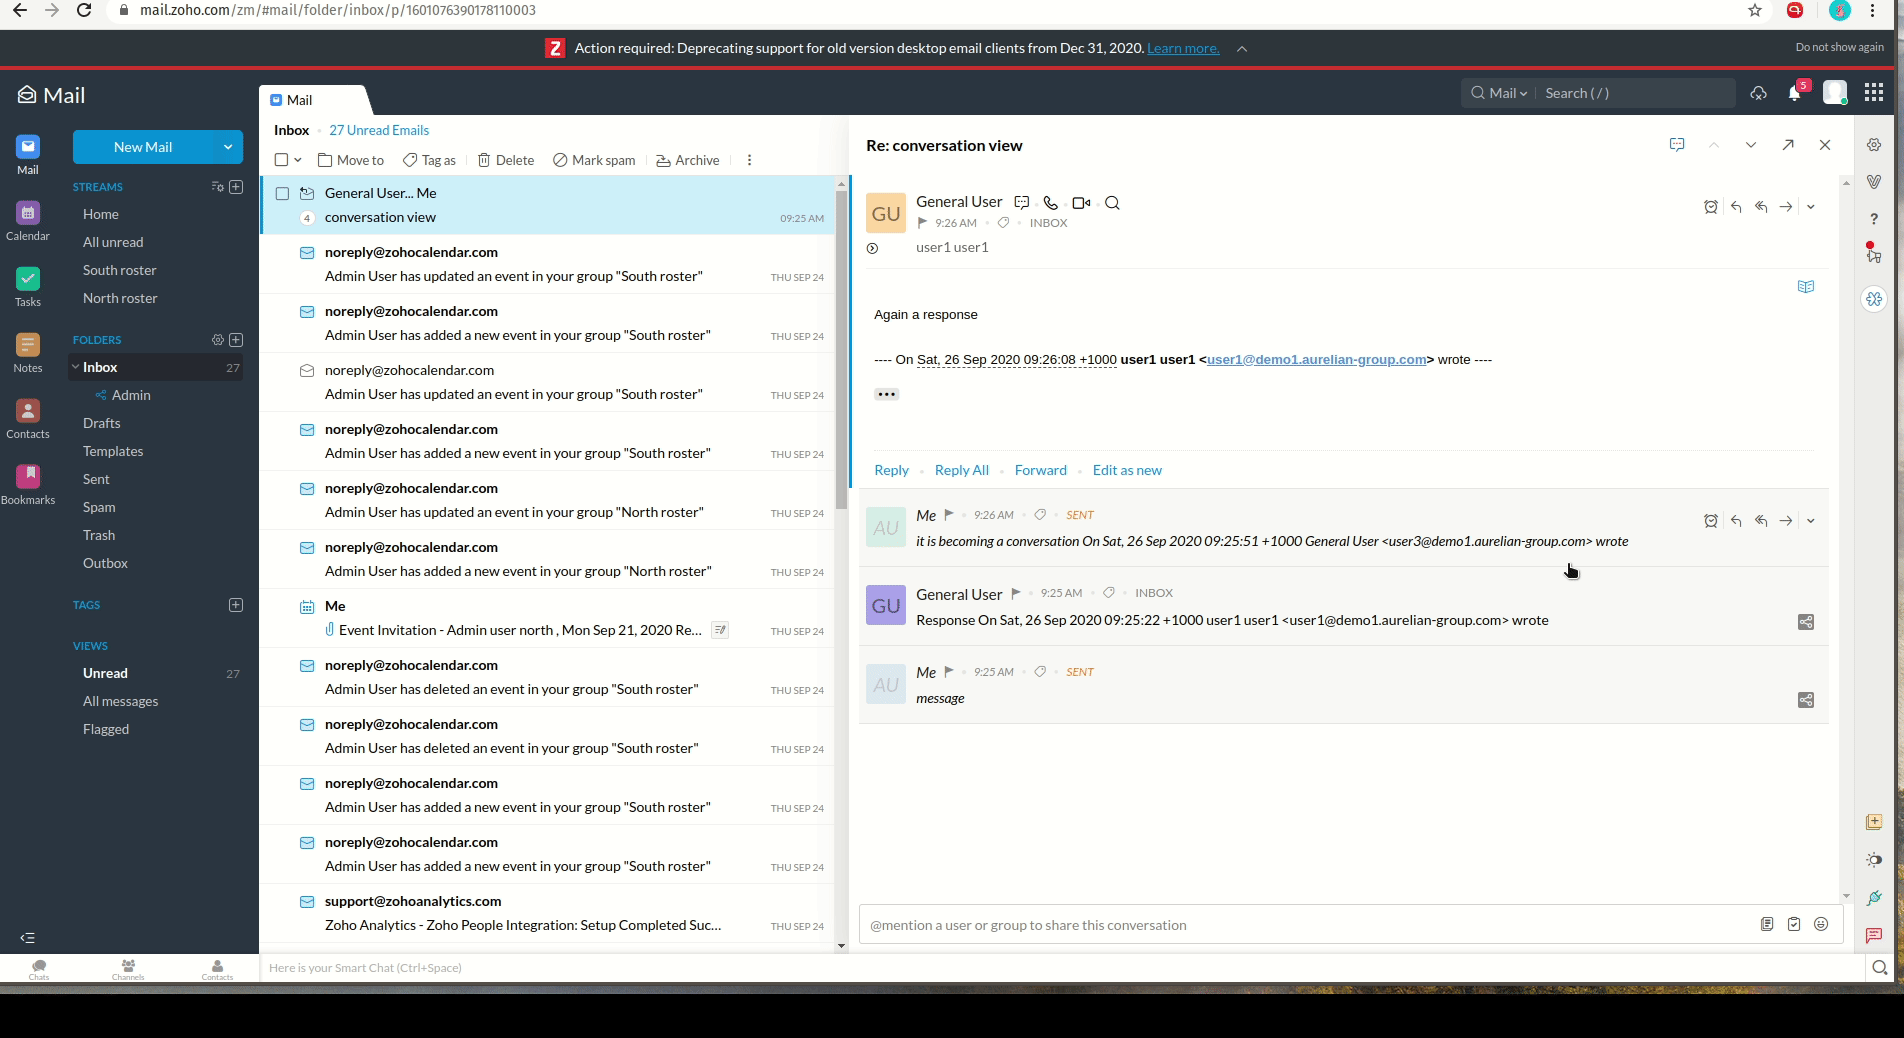Open reader view icon in message body
This screenshot has width=1904, height=1038.
click(x=1806, y=287)
